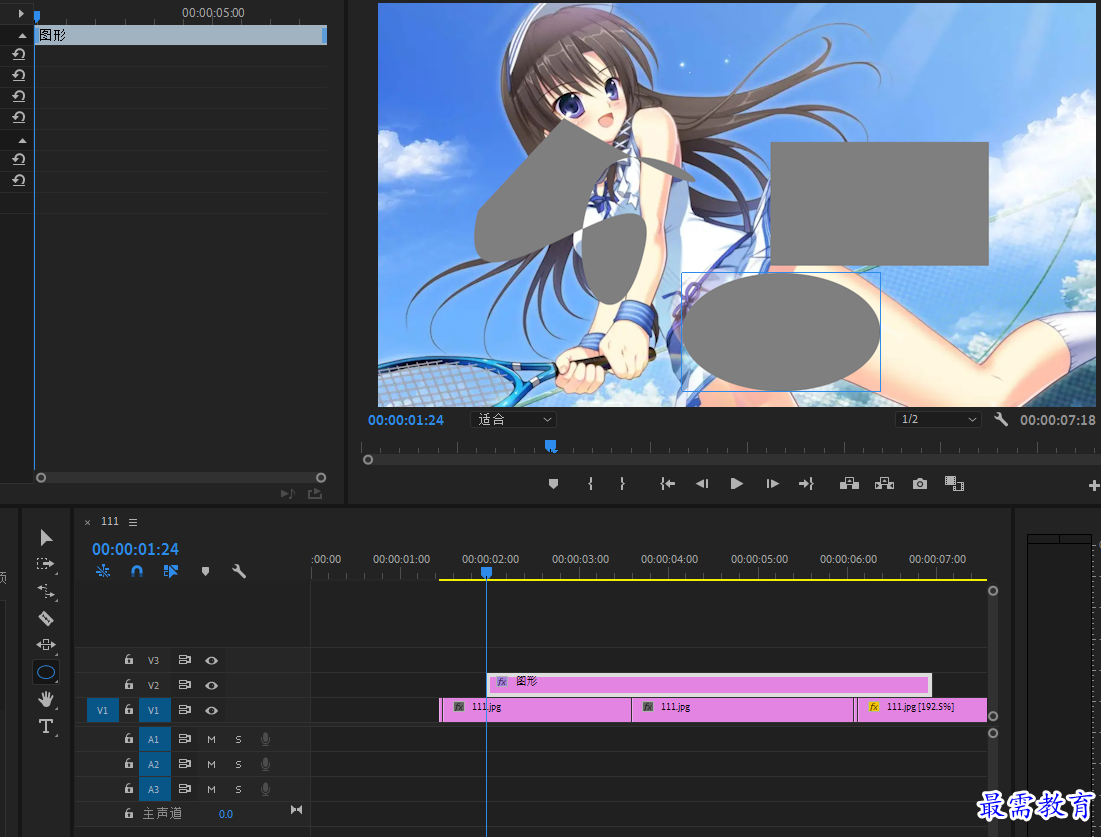This screenshot has height=837, width=1101.
Task: Target track A3 button
Action: point(154,790)
